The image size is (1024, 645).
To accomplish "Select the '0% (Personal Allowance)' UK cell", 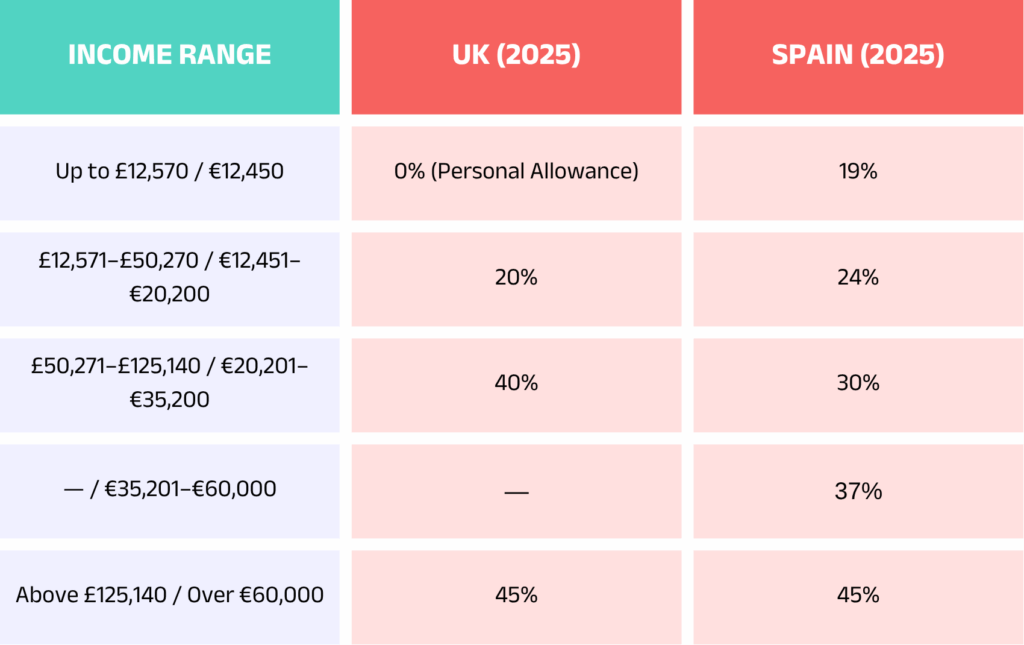I will [516, 171].
